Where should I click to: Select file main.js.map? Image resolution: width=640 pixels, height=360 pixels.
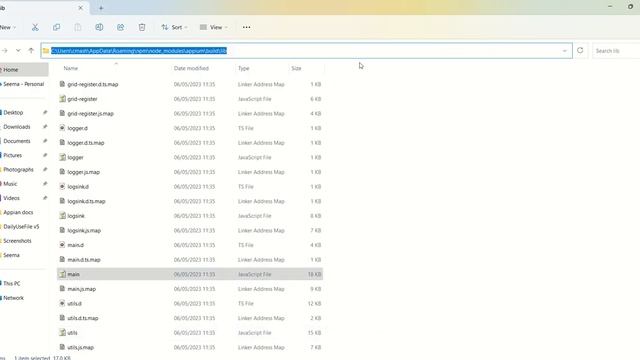(190, 289)
